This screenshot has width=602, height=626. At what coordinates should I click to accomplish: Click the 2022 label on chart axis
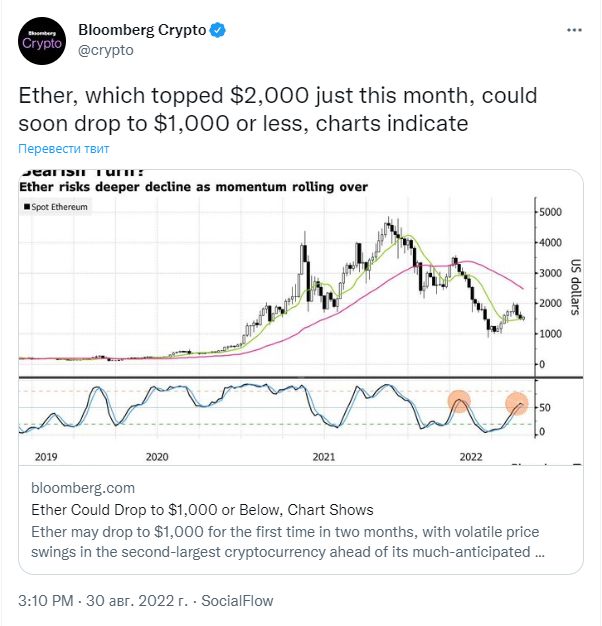pyautogui.click(x=471, y=457)
